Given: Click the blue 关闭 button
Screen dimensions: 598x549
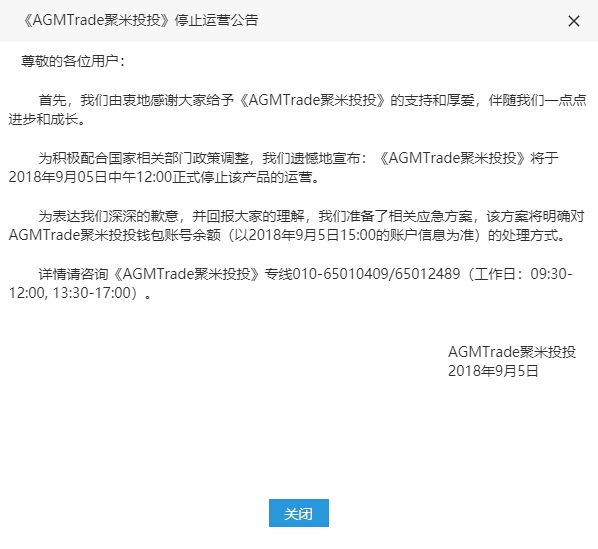Looking at the screenshot, I should tap(299, 513).
